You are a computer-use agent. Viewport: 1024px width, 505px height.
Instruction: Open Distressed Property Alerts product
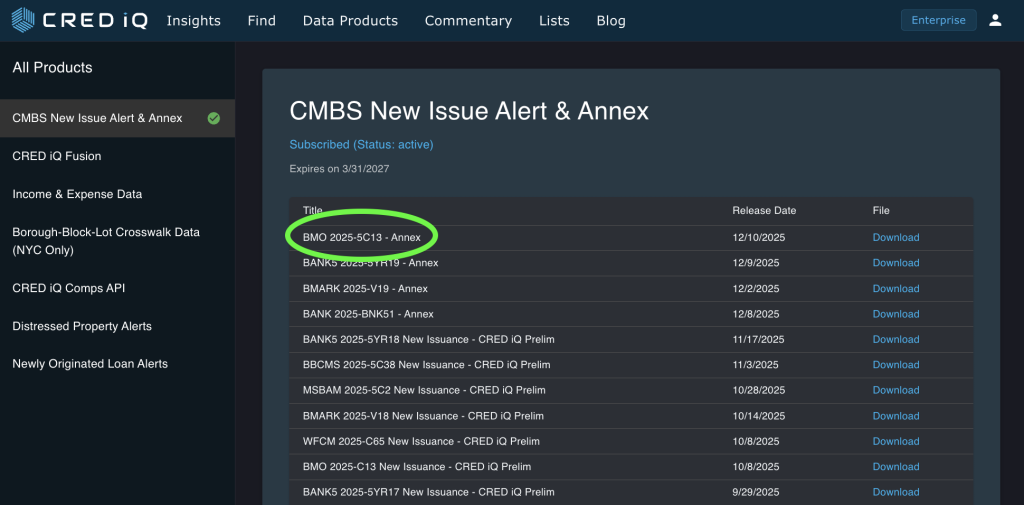pyautogui.click(x=82, y=326)
